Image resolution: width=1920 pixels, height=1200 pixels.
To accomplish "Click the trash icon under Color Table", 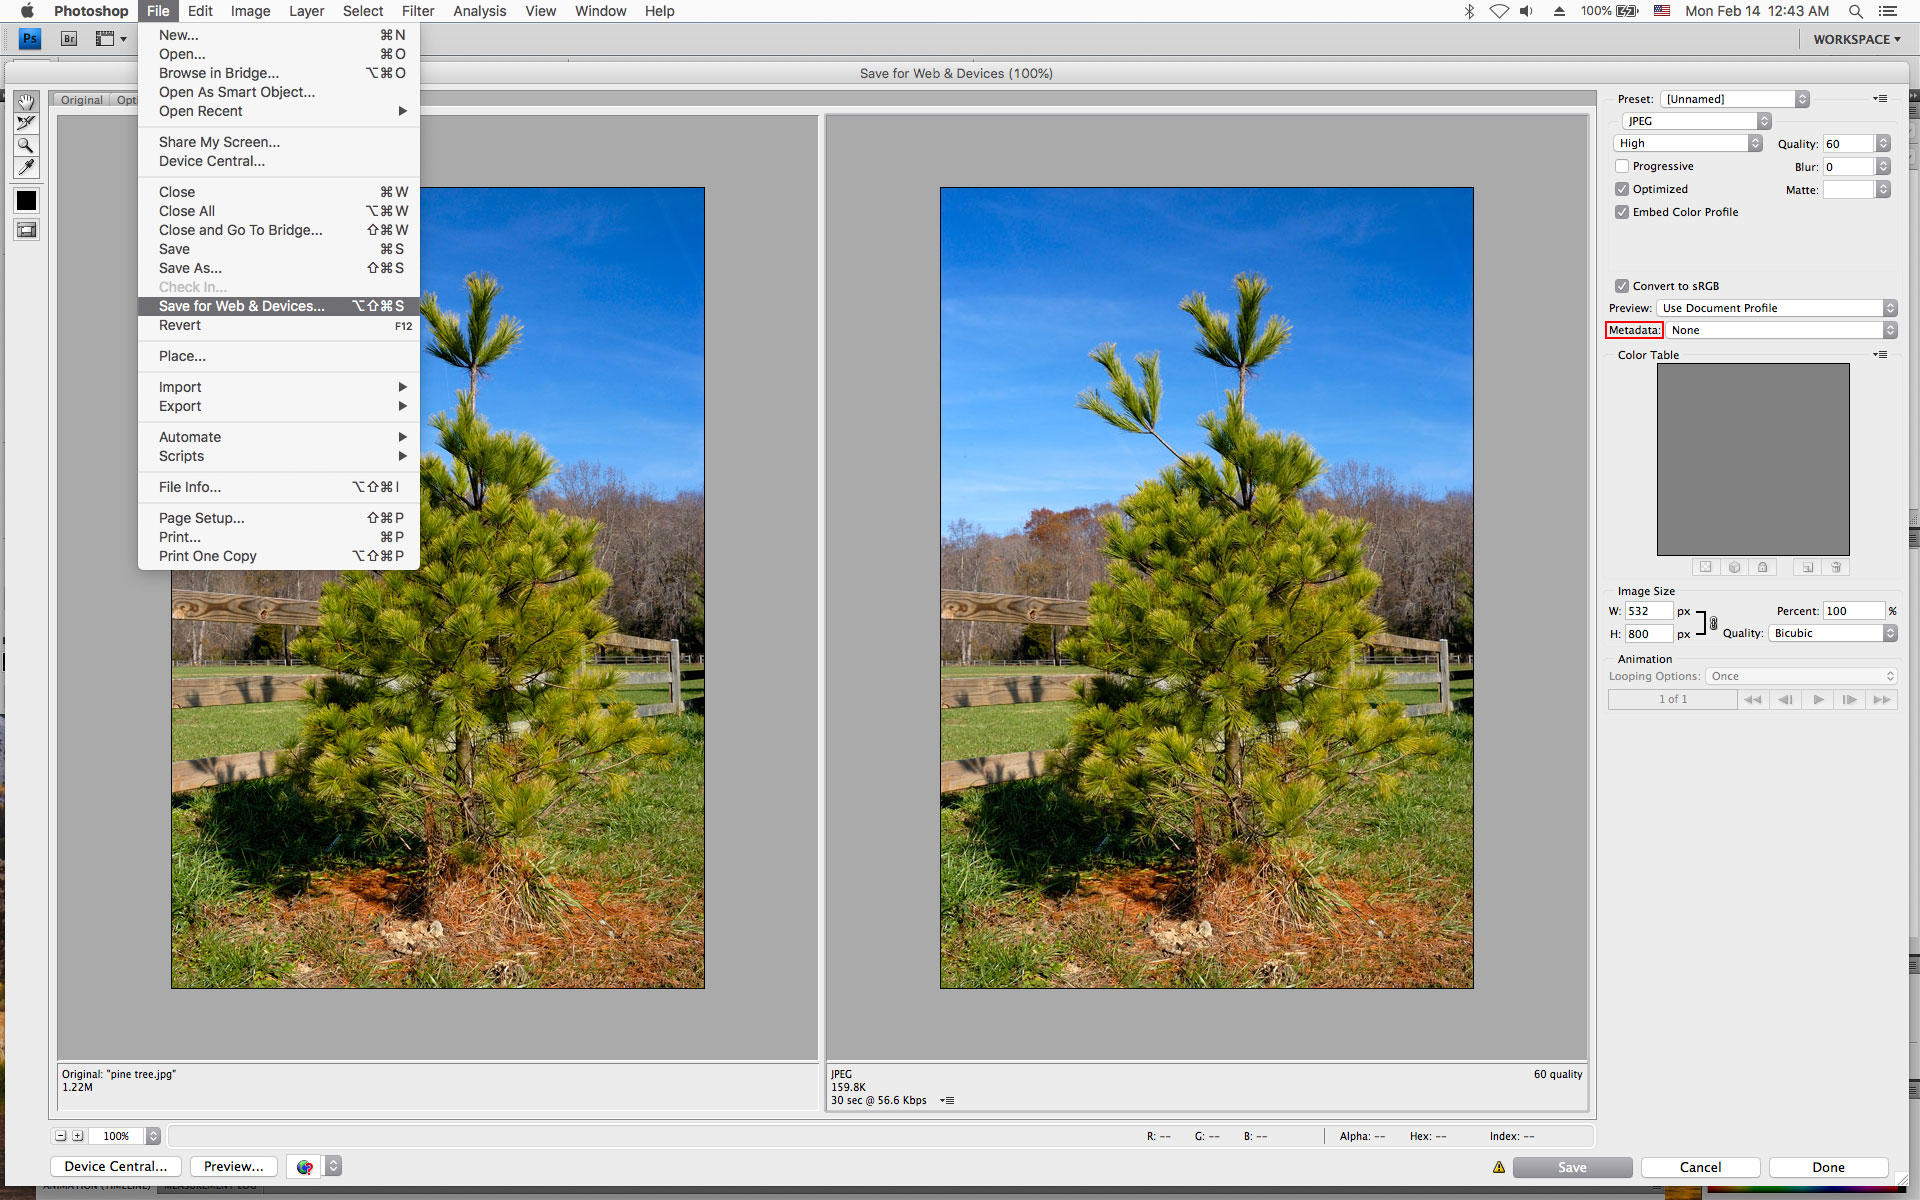I will (1836, 567).
